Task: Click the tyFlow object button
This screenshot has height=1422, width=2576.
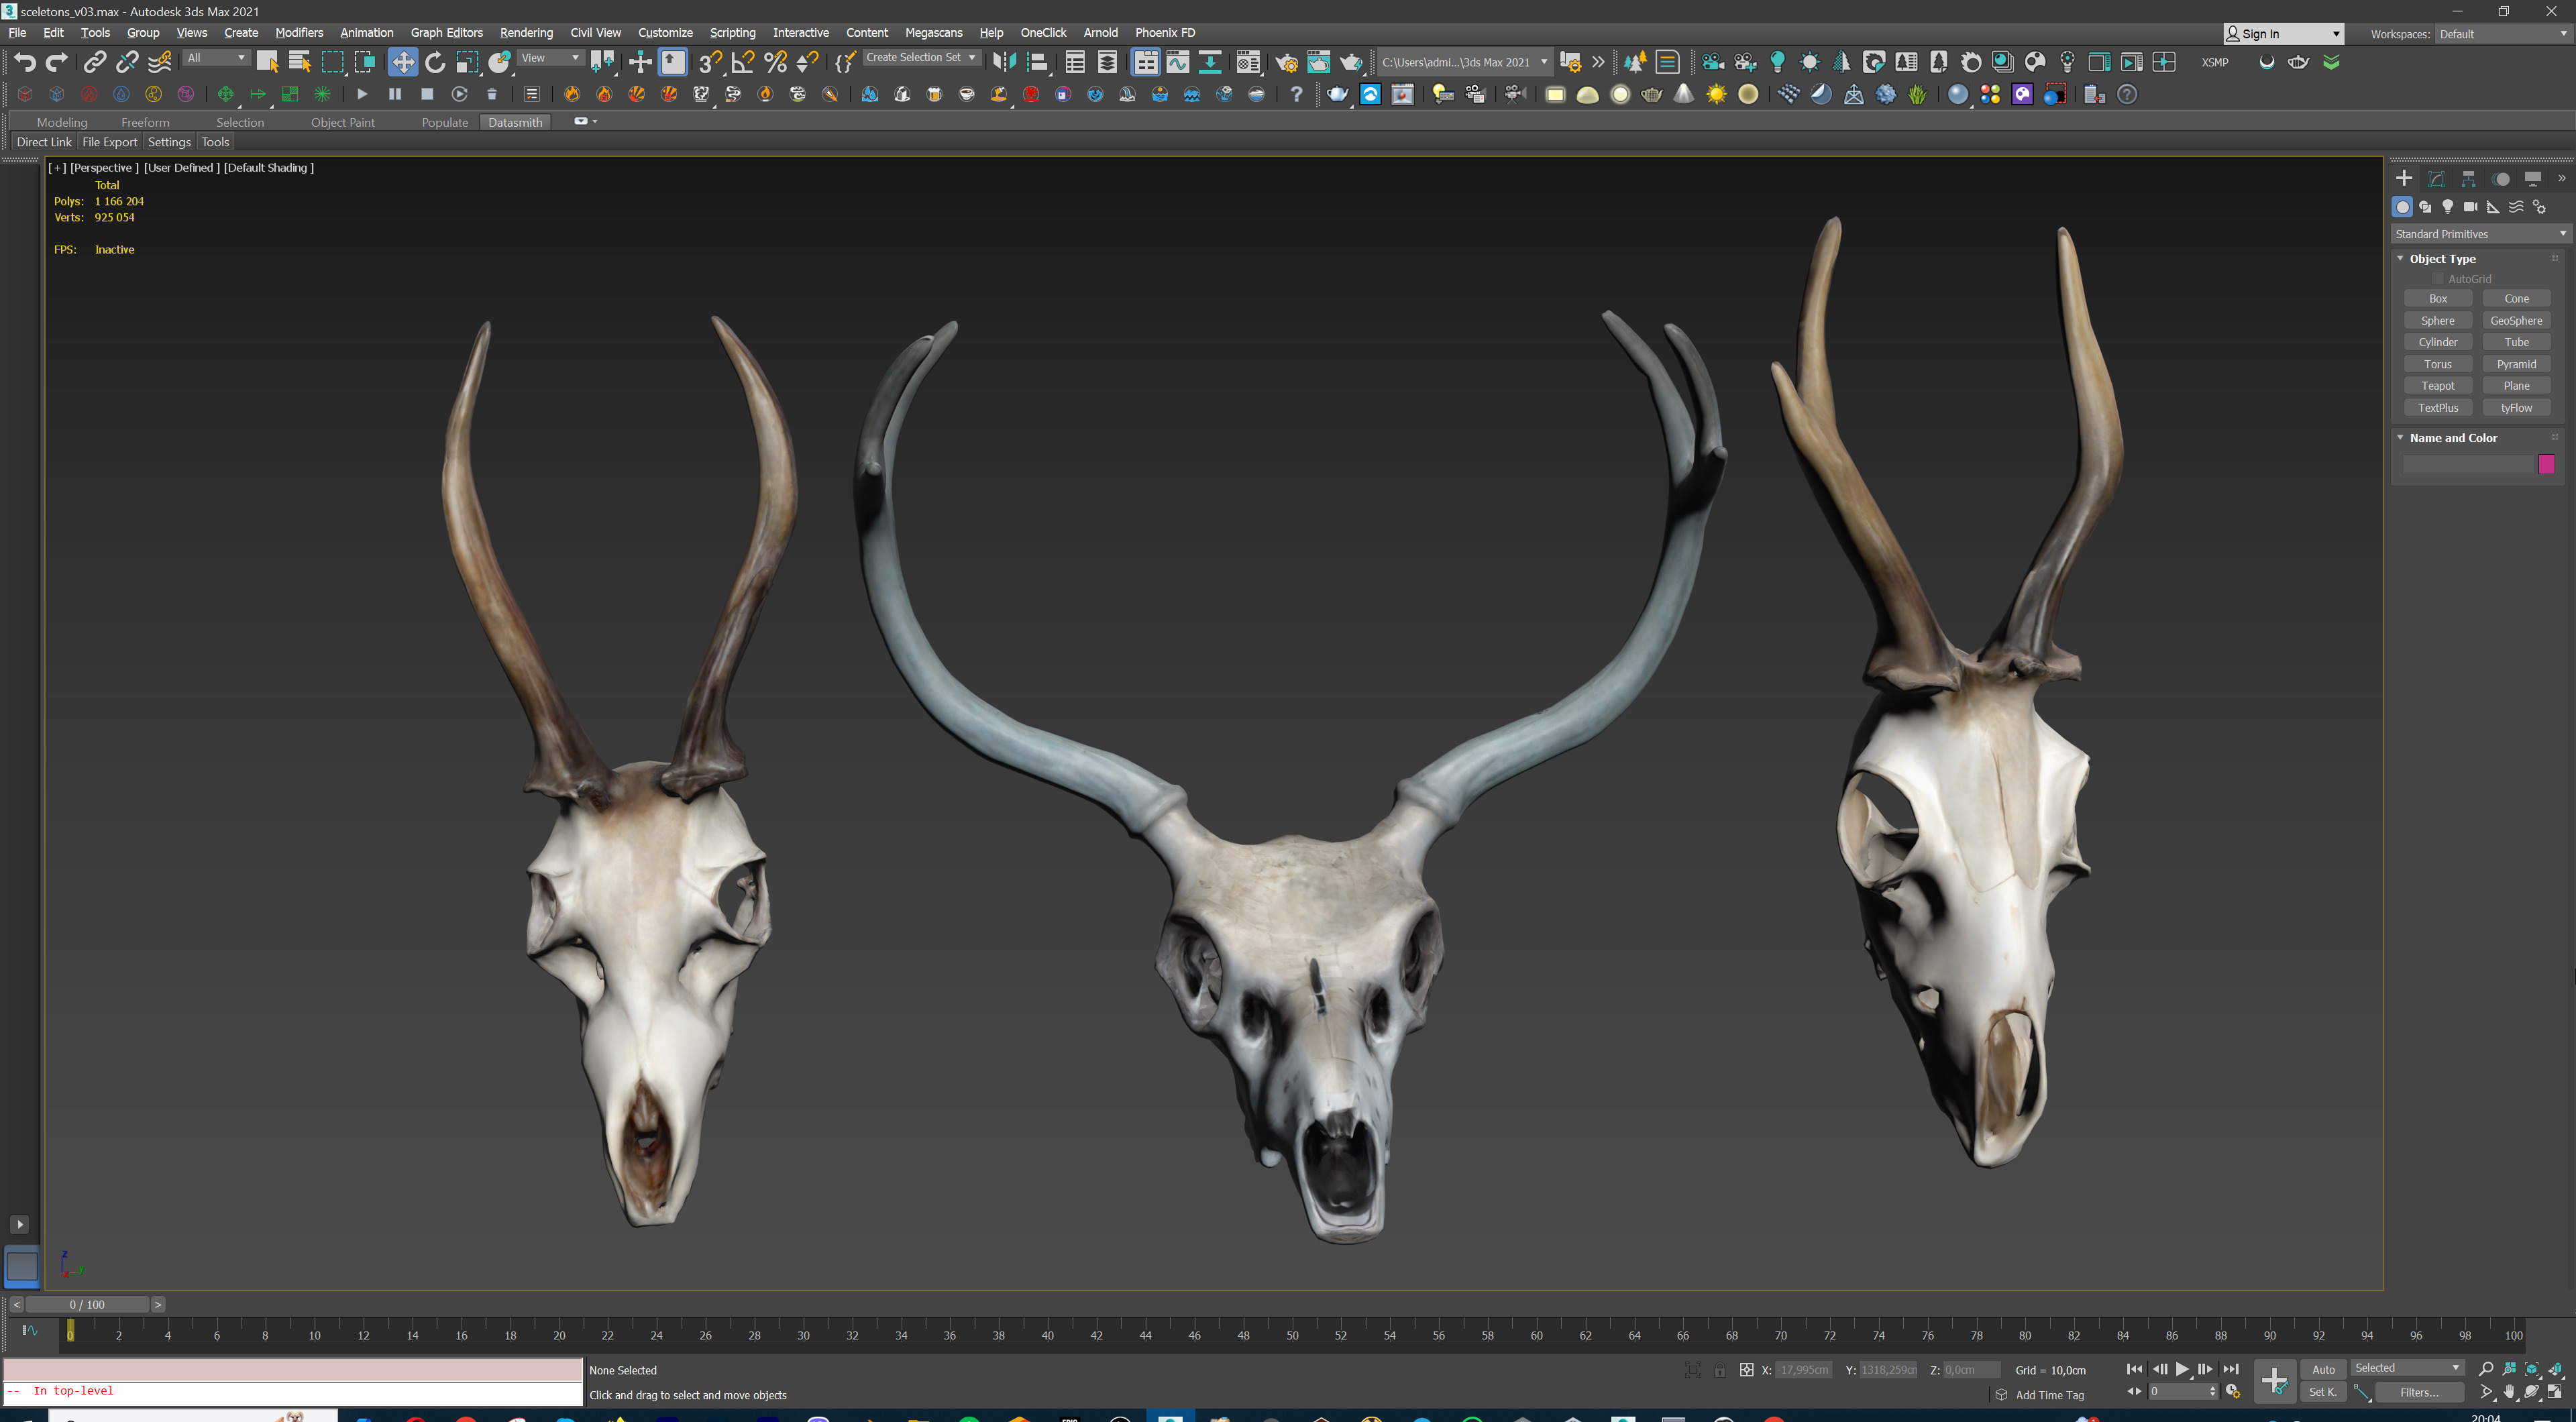Action: [x=2516, y=408]
